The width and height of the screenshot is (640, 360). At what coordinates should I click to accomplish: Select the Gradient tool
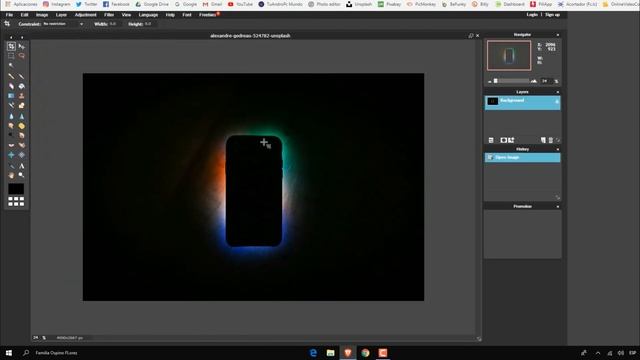(x=11, y=96)
